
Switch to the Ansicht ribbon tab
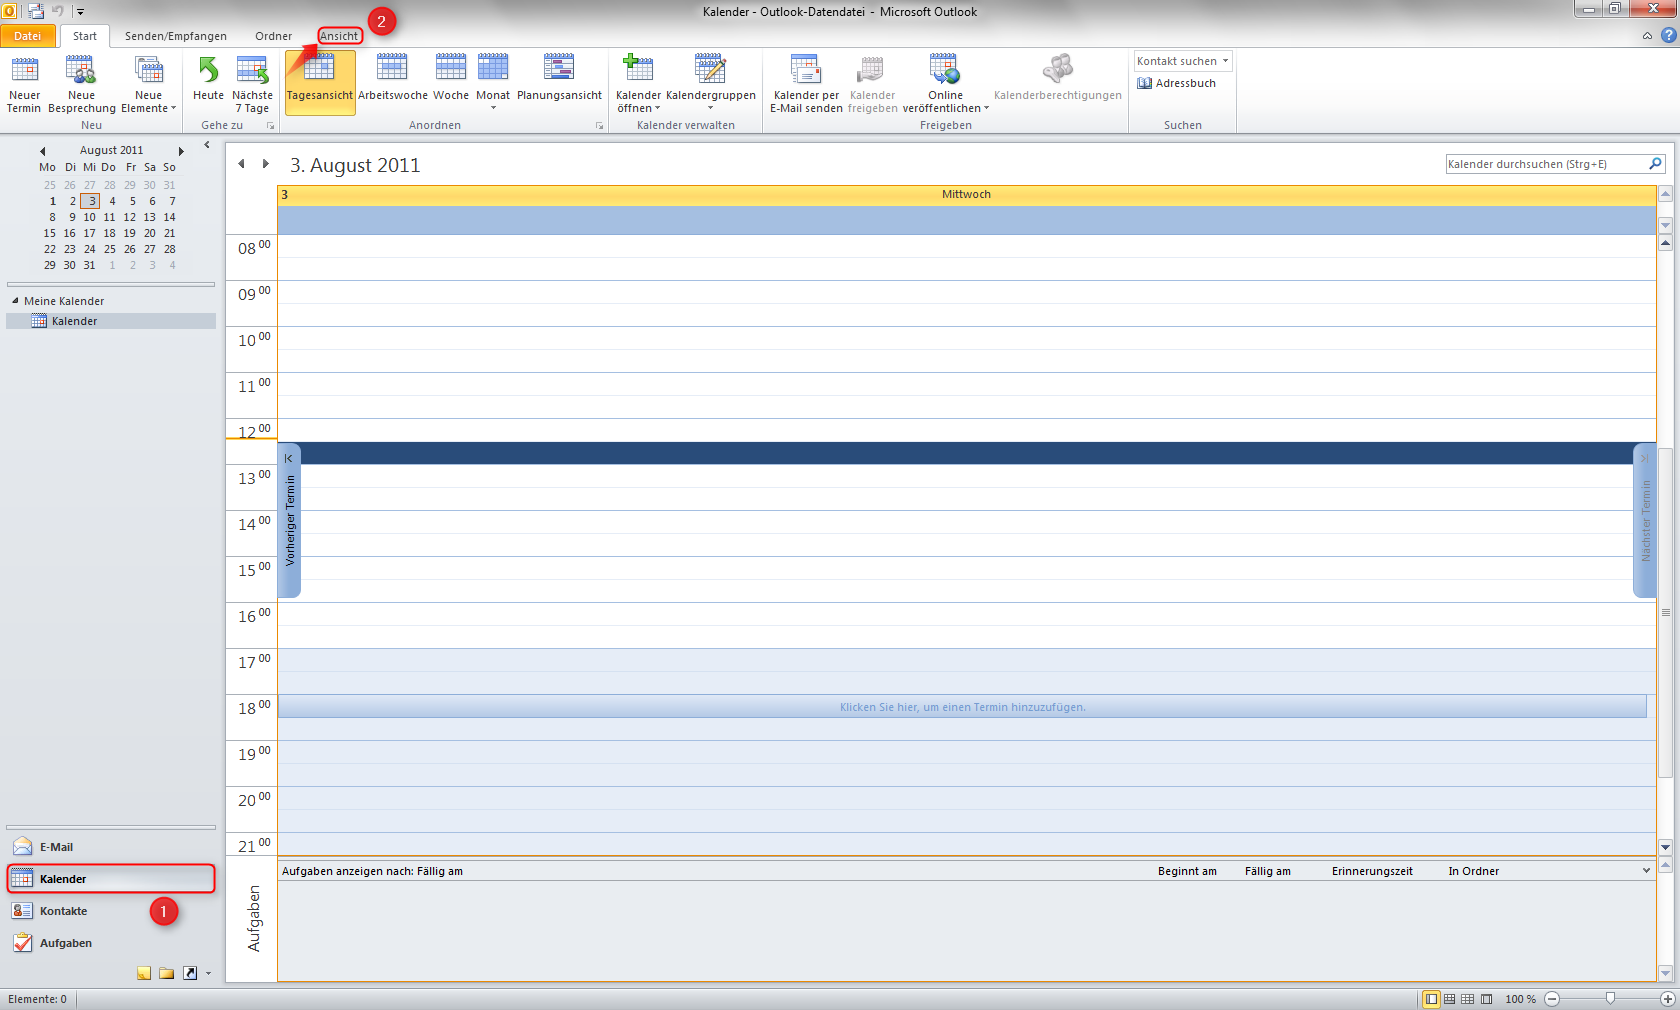click(x=339, y=35)
